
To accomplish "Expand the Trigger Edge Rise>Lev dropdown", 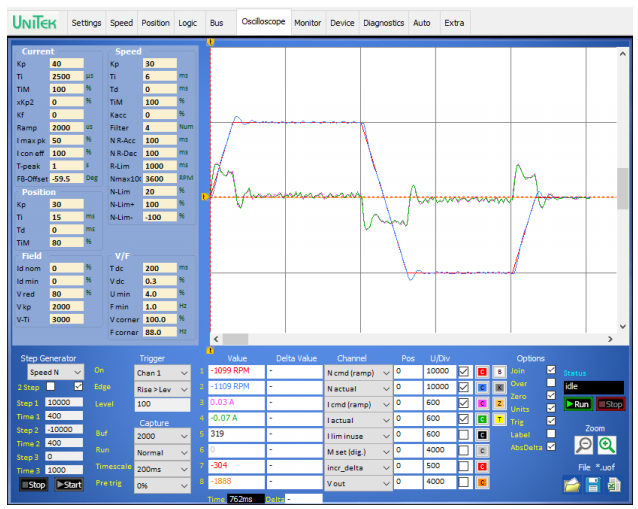I will pos(160,386).
